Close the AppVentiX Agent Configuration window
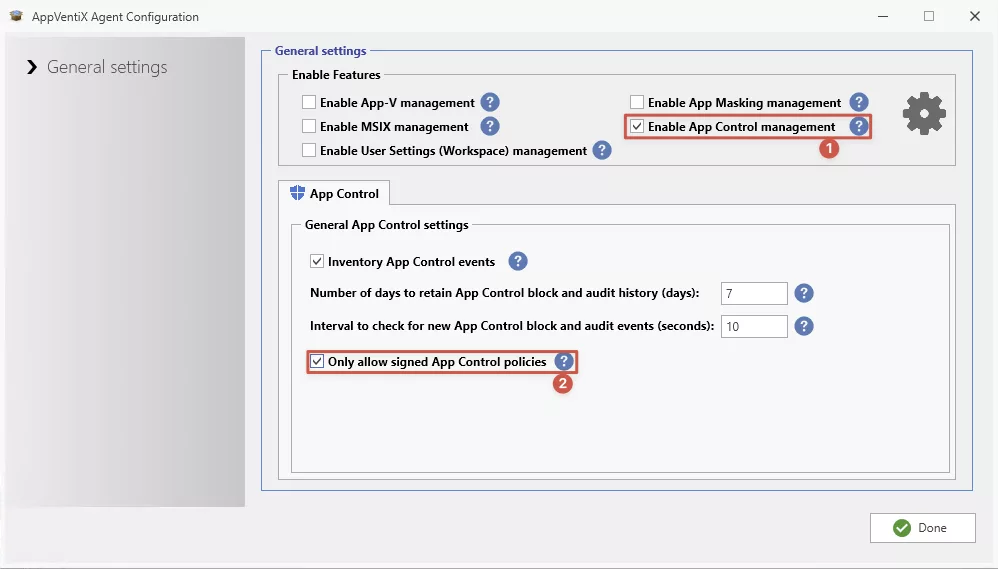The width and height of the screenshot is (998, 569). click(974, 16)
